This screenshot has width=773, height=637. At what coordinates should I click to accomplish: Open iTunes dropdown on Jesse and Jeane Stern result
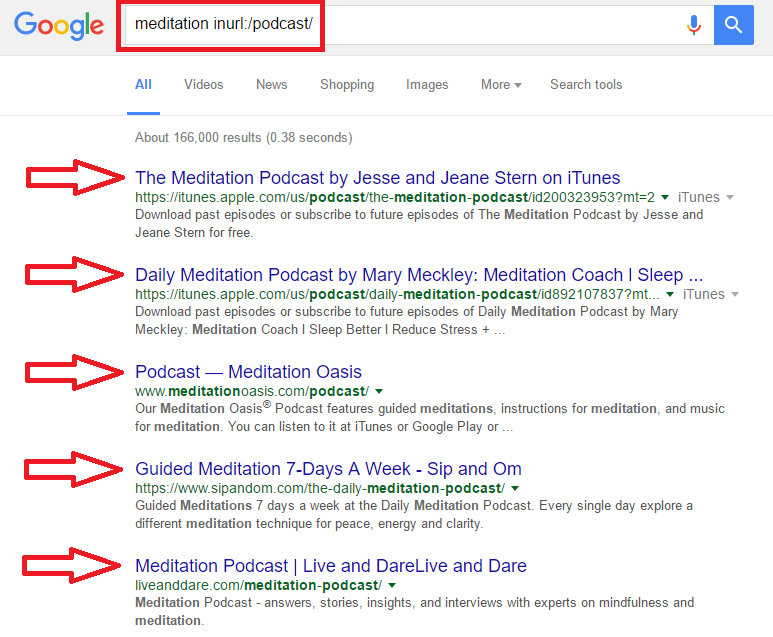coord(705,197)
